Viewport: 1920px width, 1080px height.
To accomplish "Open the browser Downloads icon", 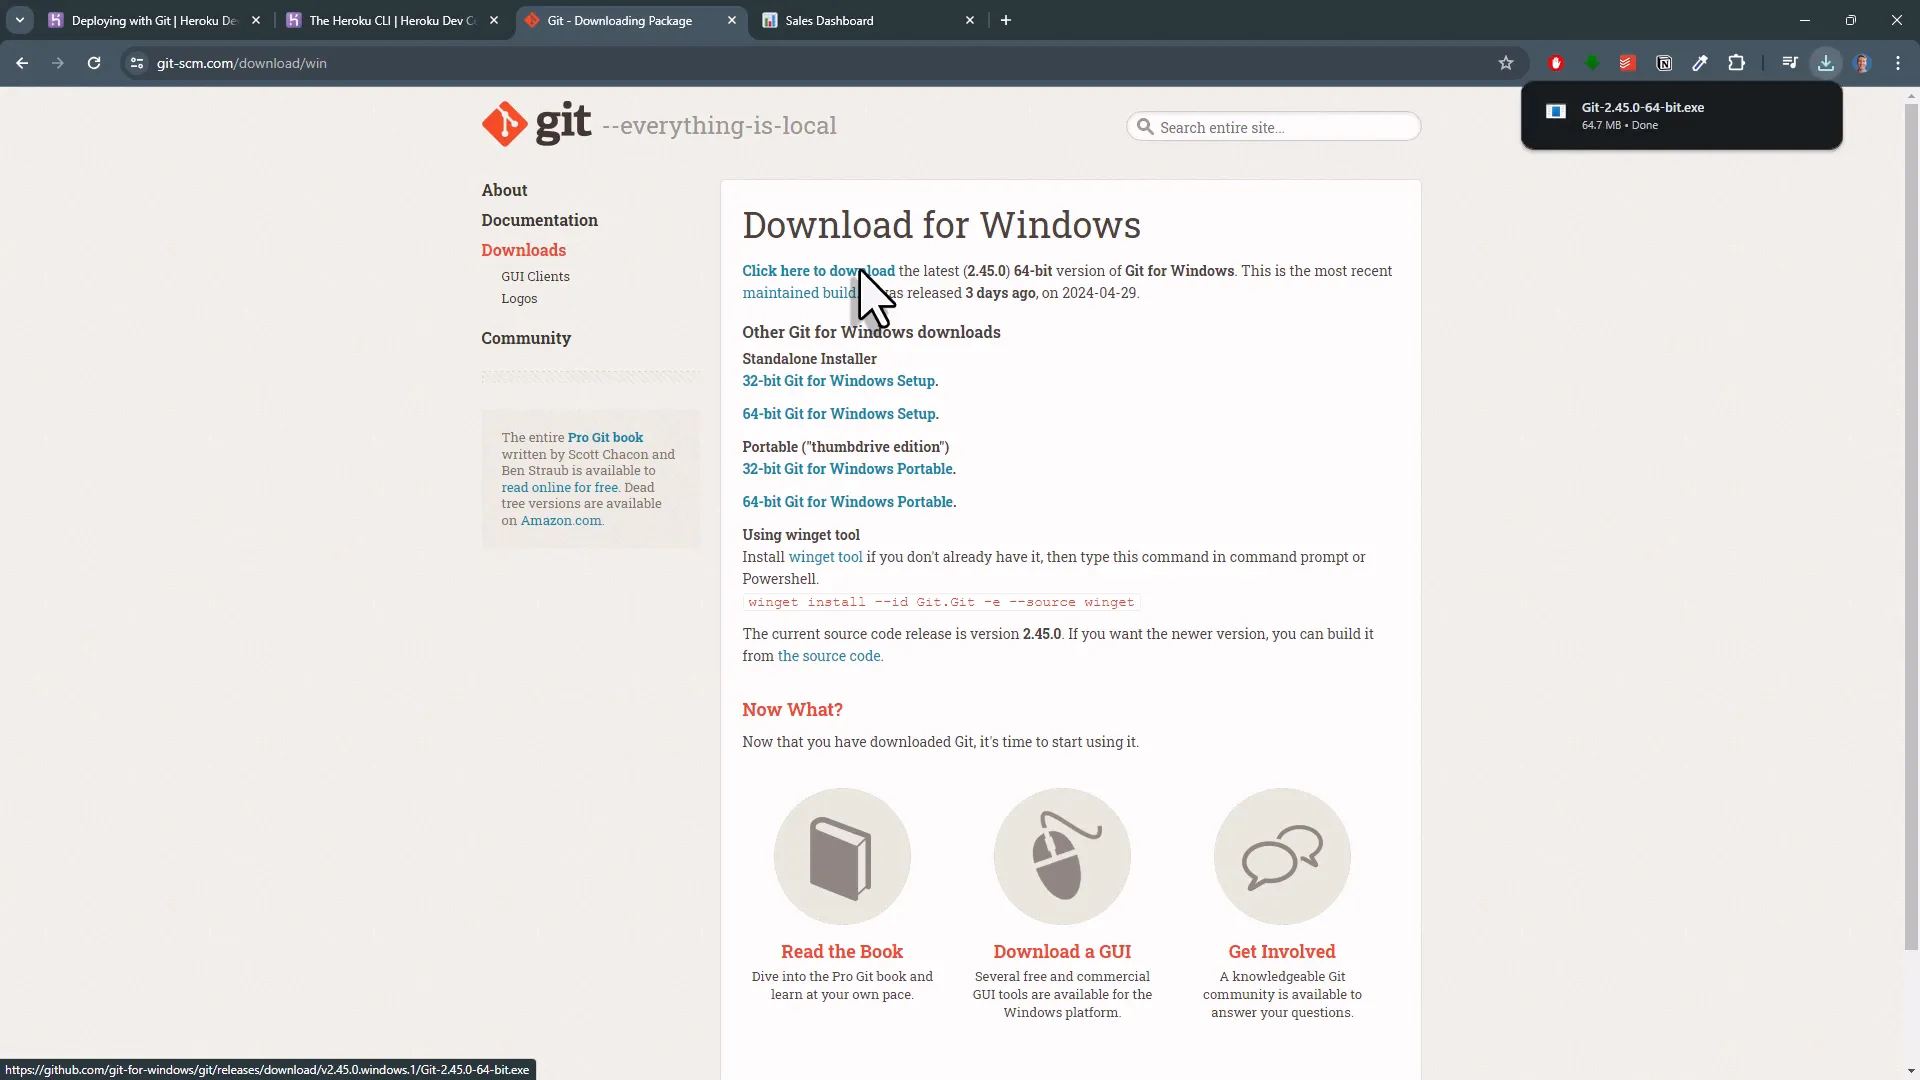I will (x=1826, y=62).
